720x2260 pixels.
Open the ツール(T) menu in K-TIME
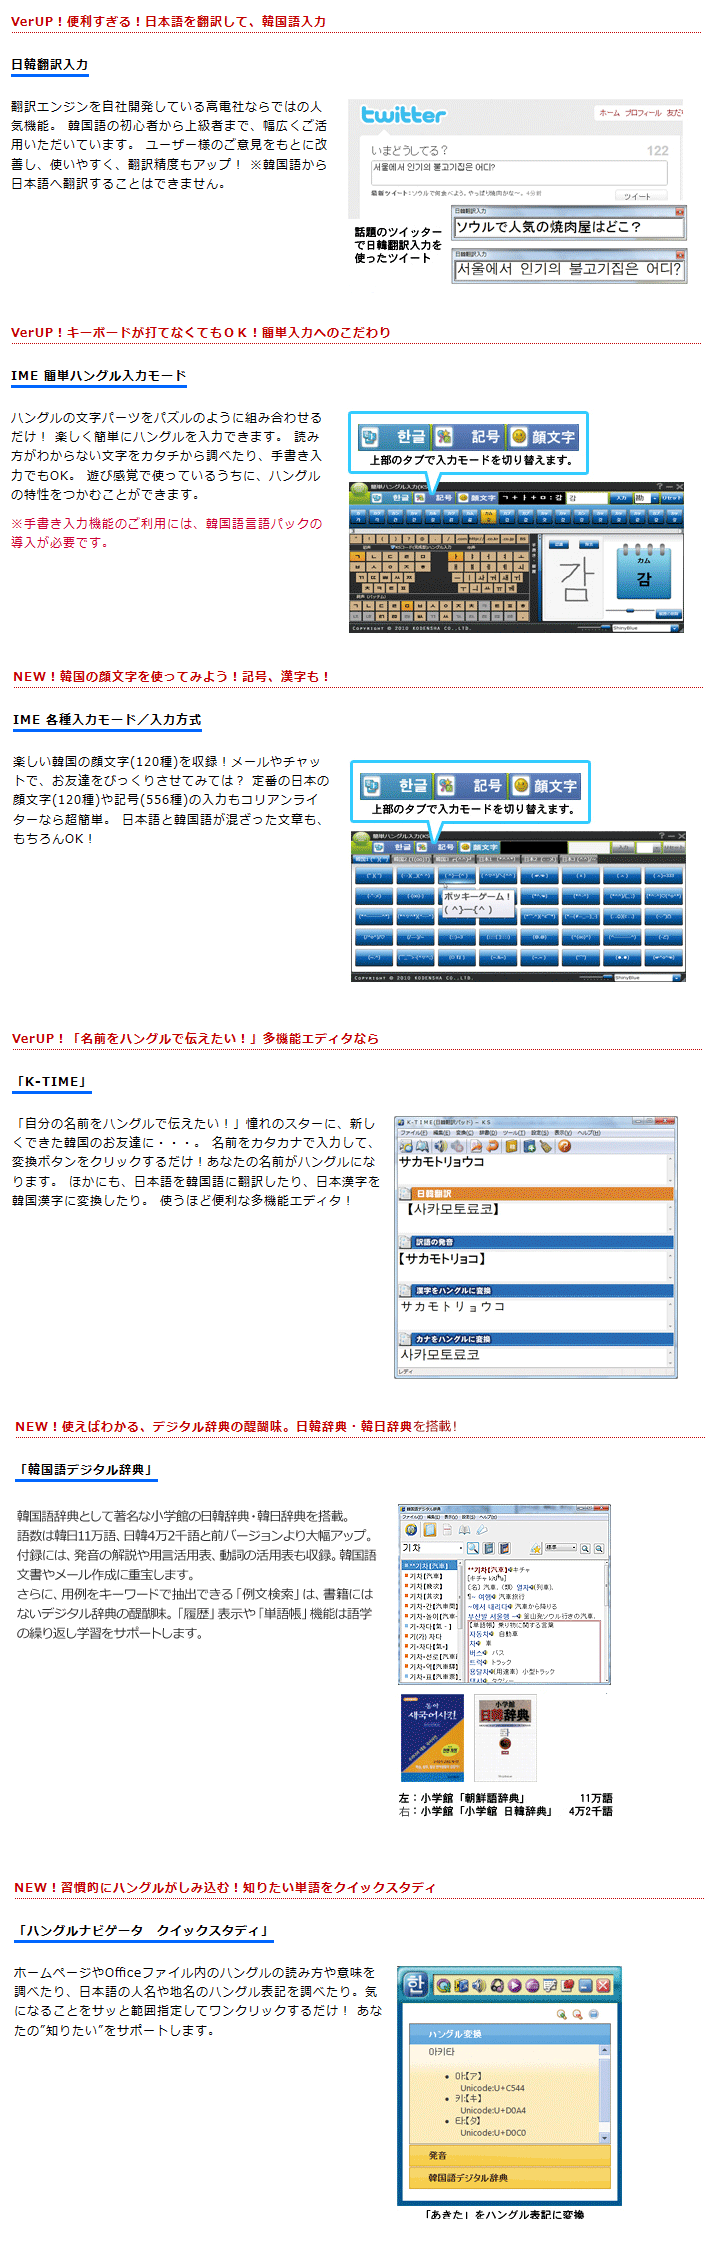point(514,1133)
